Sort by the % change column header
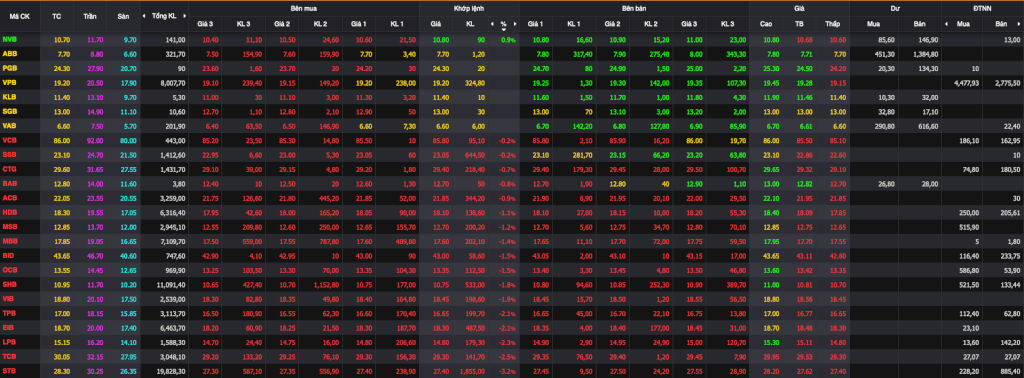The height and width of the screenshot is (378, 1024). coord(504,24)
